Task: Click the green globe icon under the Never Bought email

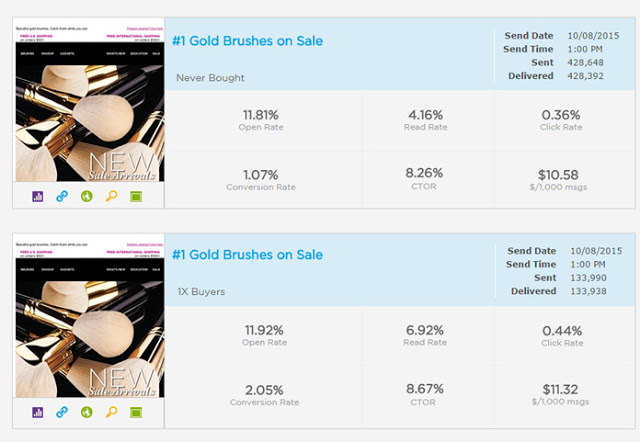Action: 86,194
